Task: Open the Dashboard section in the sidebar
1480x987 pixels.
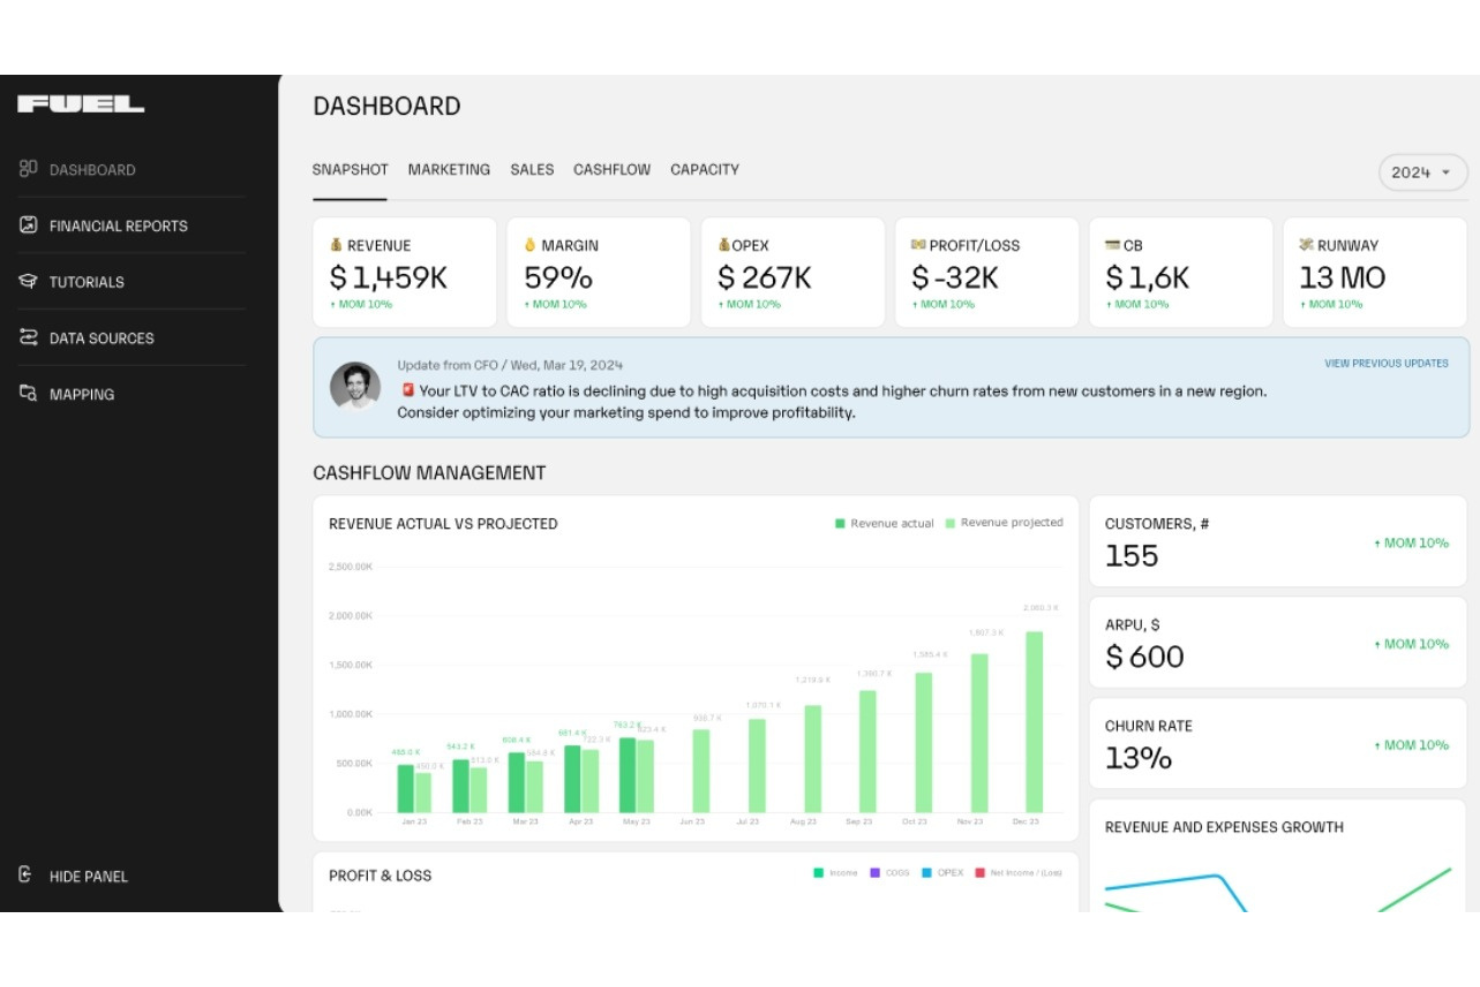Action: tap(28, 169)
